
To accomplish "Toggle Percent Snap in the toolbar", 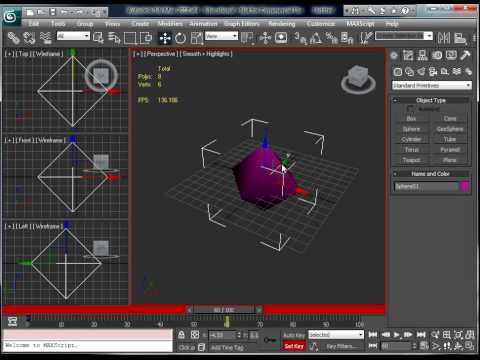I will [331, 38].
